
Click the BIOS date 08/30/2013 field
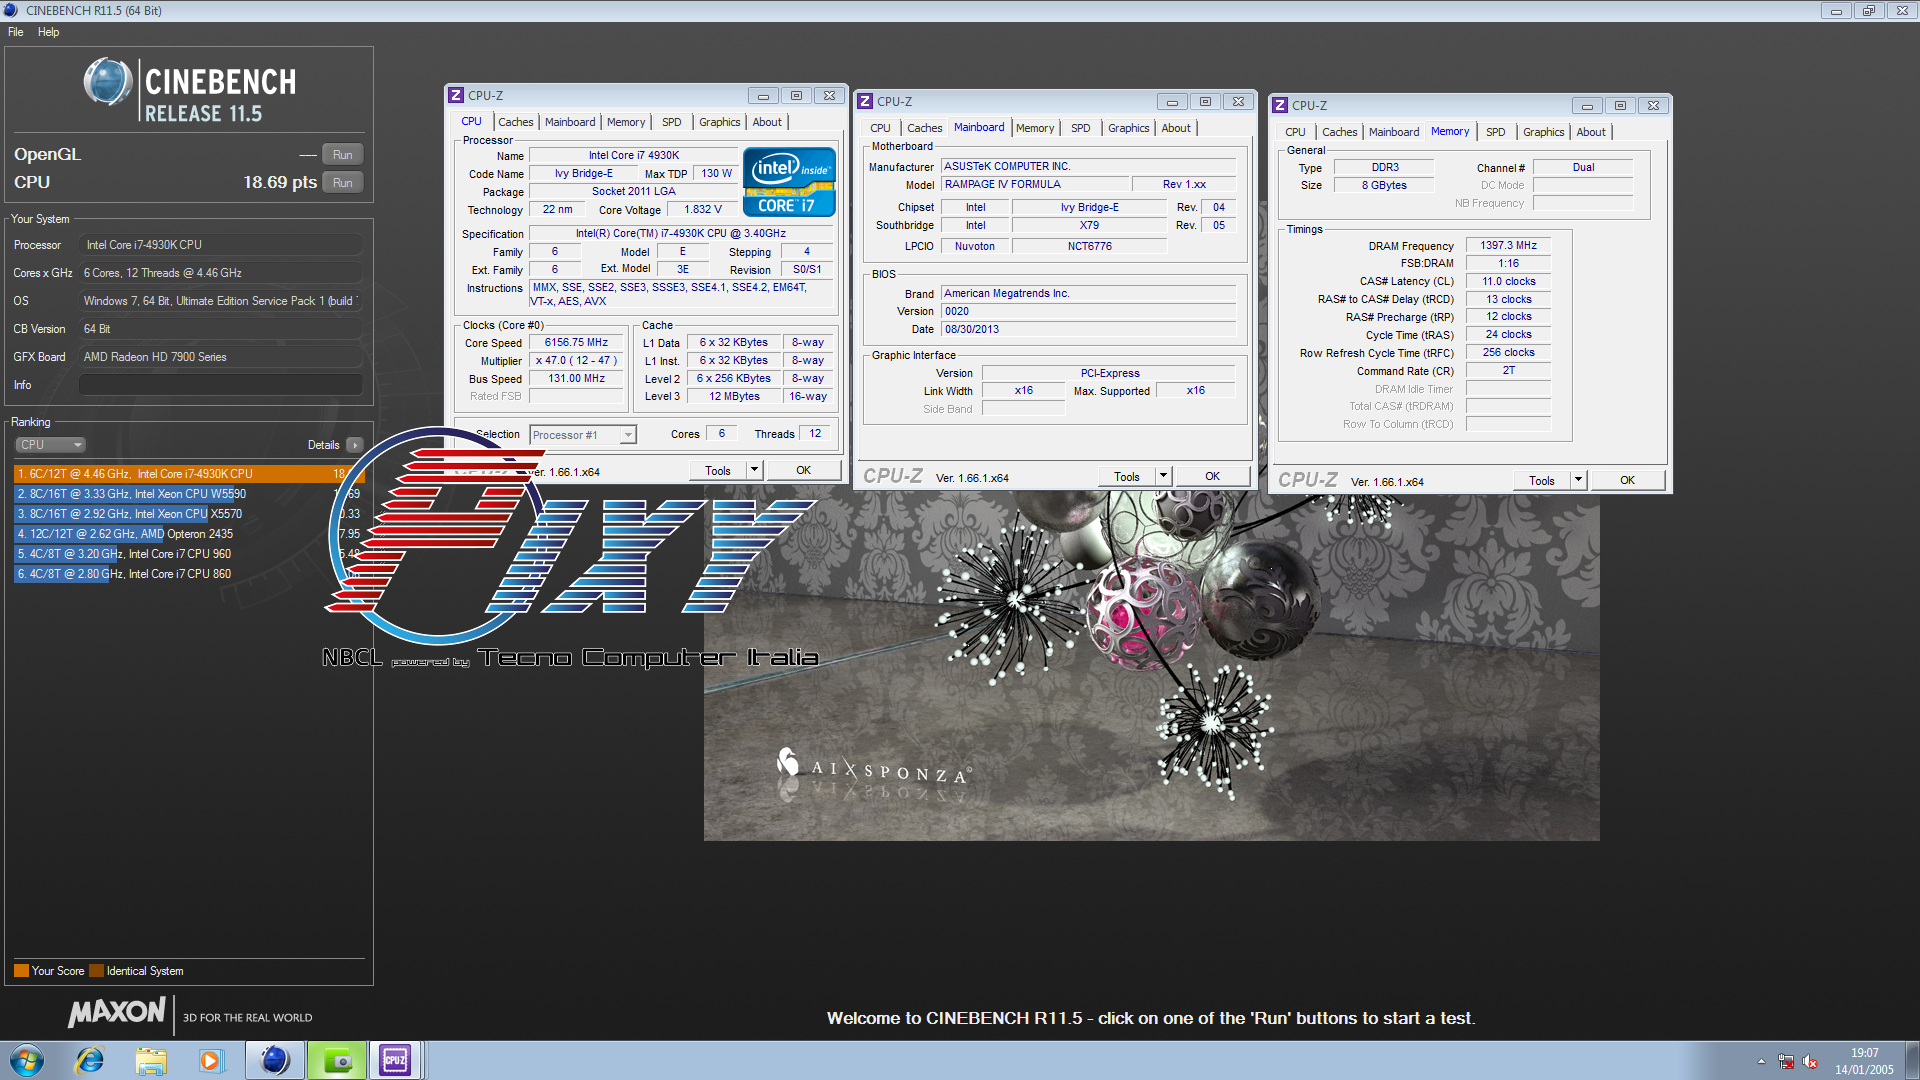coord(1088,330)
